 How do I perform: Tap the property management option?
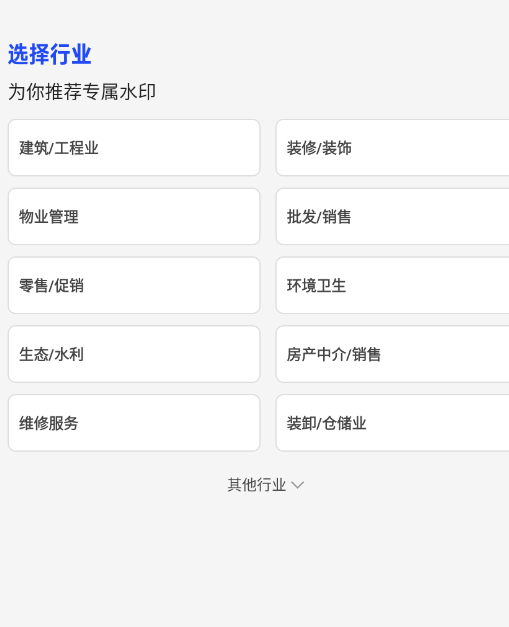(134, 216)
